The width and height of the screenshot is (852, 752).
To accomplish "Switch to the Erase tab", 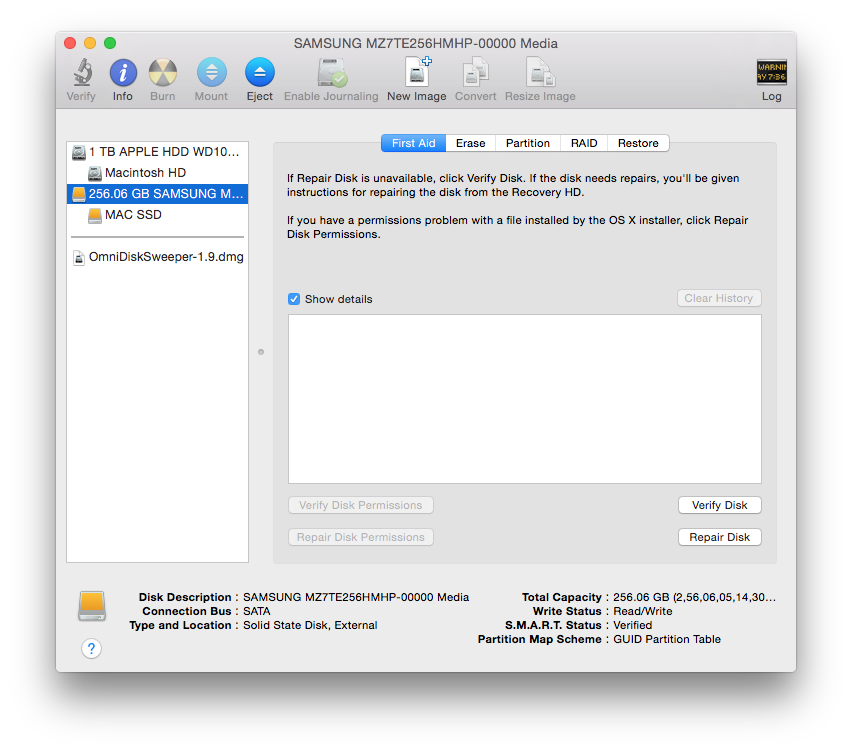I will coord(470,142).
